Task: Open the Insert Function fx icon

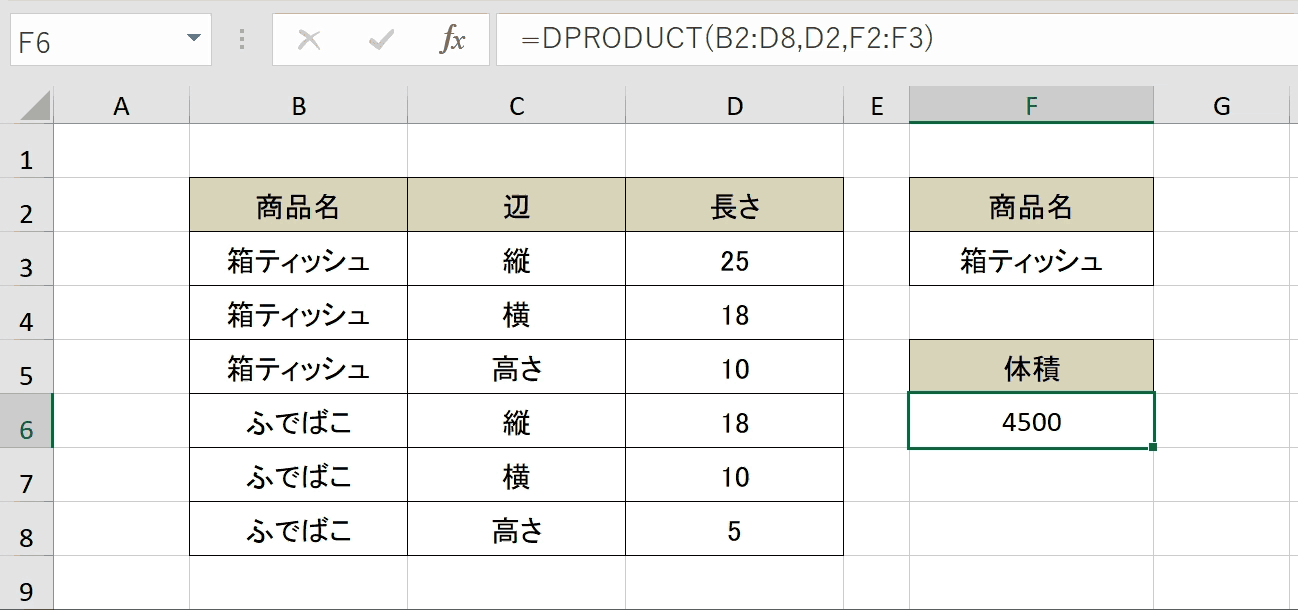Action: click(453, 40)
